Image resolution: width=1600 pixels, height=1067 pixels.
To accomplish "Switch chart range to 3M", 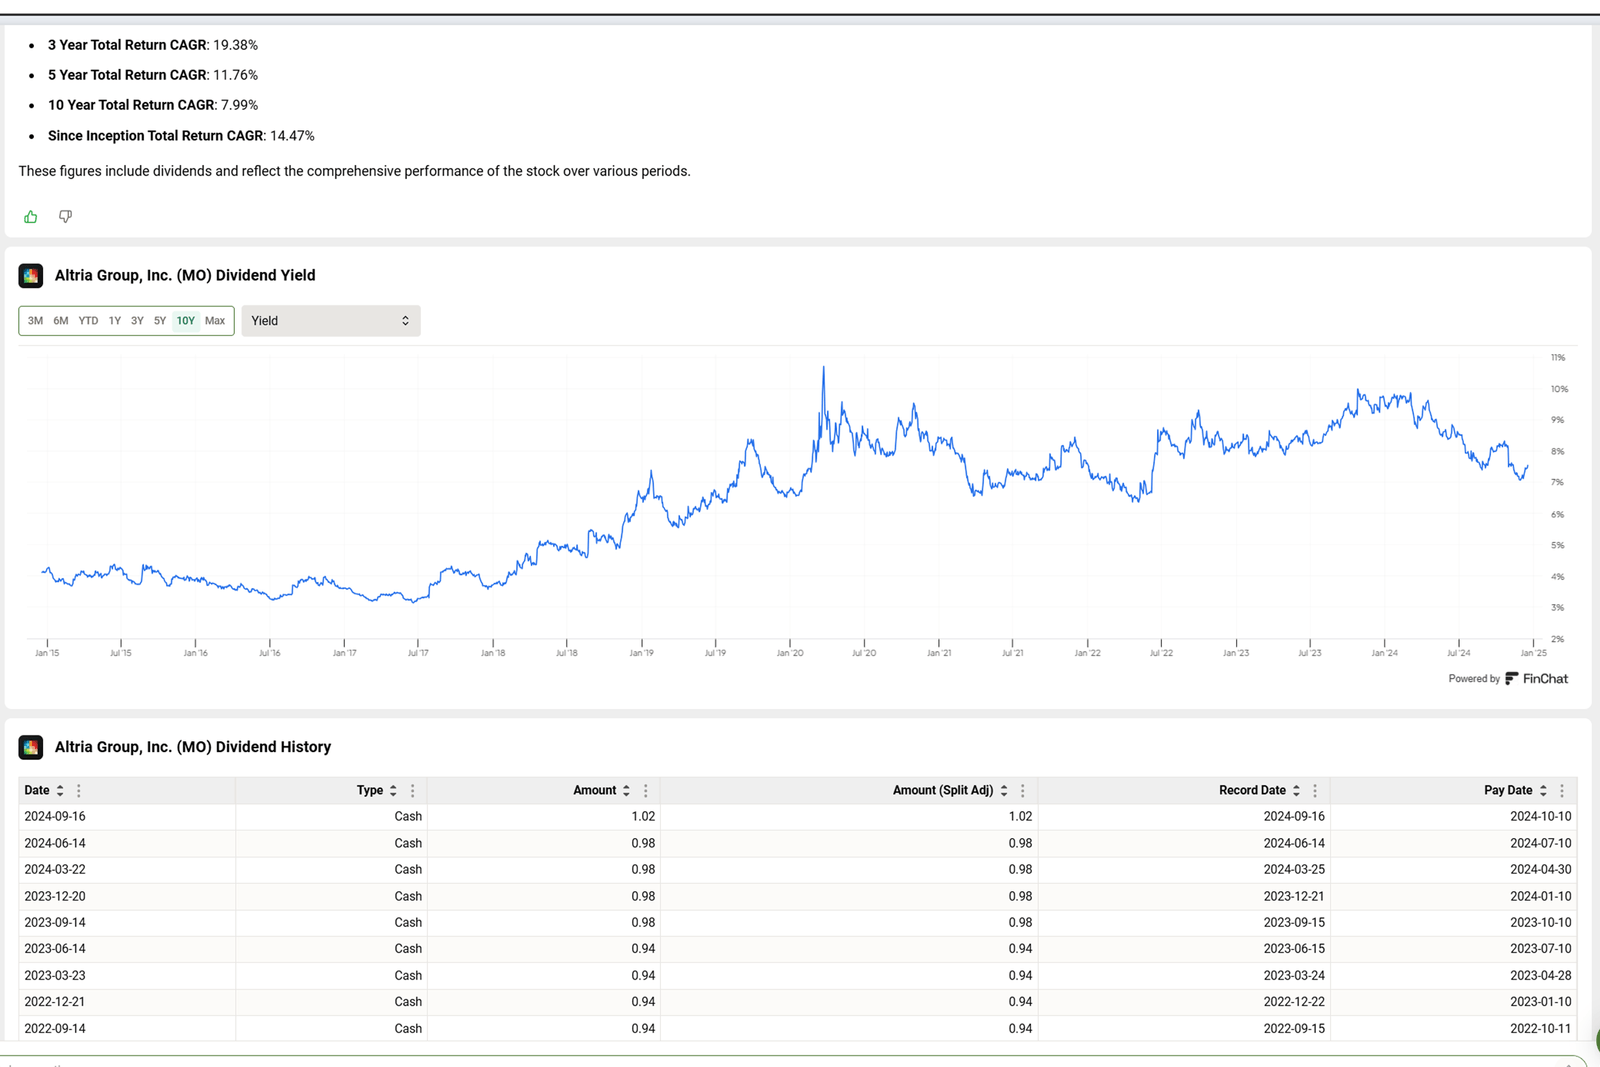I will (36, 320).
